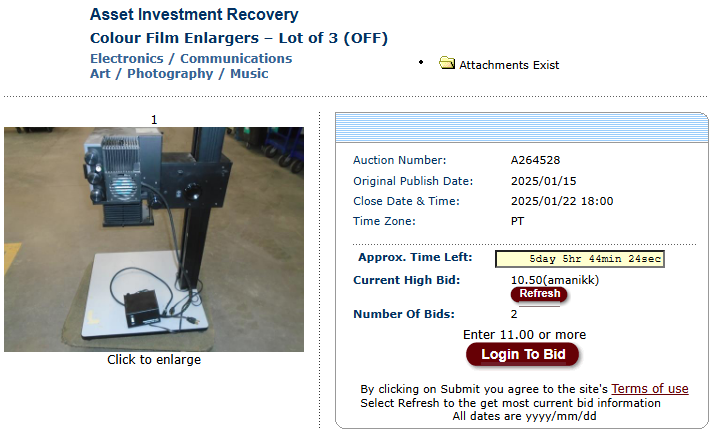721x436 pixels.
Task: Click the Login To Bid button
Action: pos(523,355)
